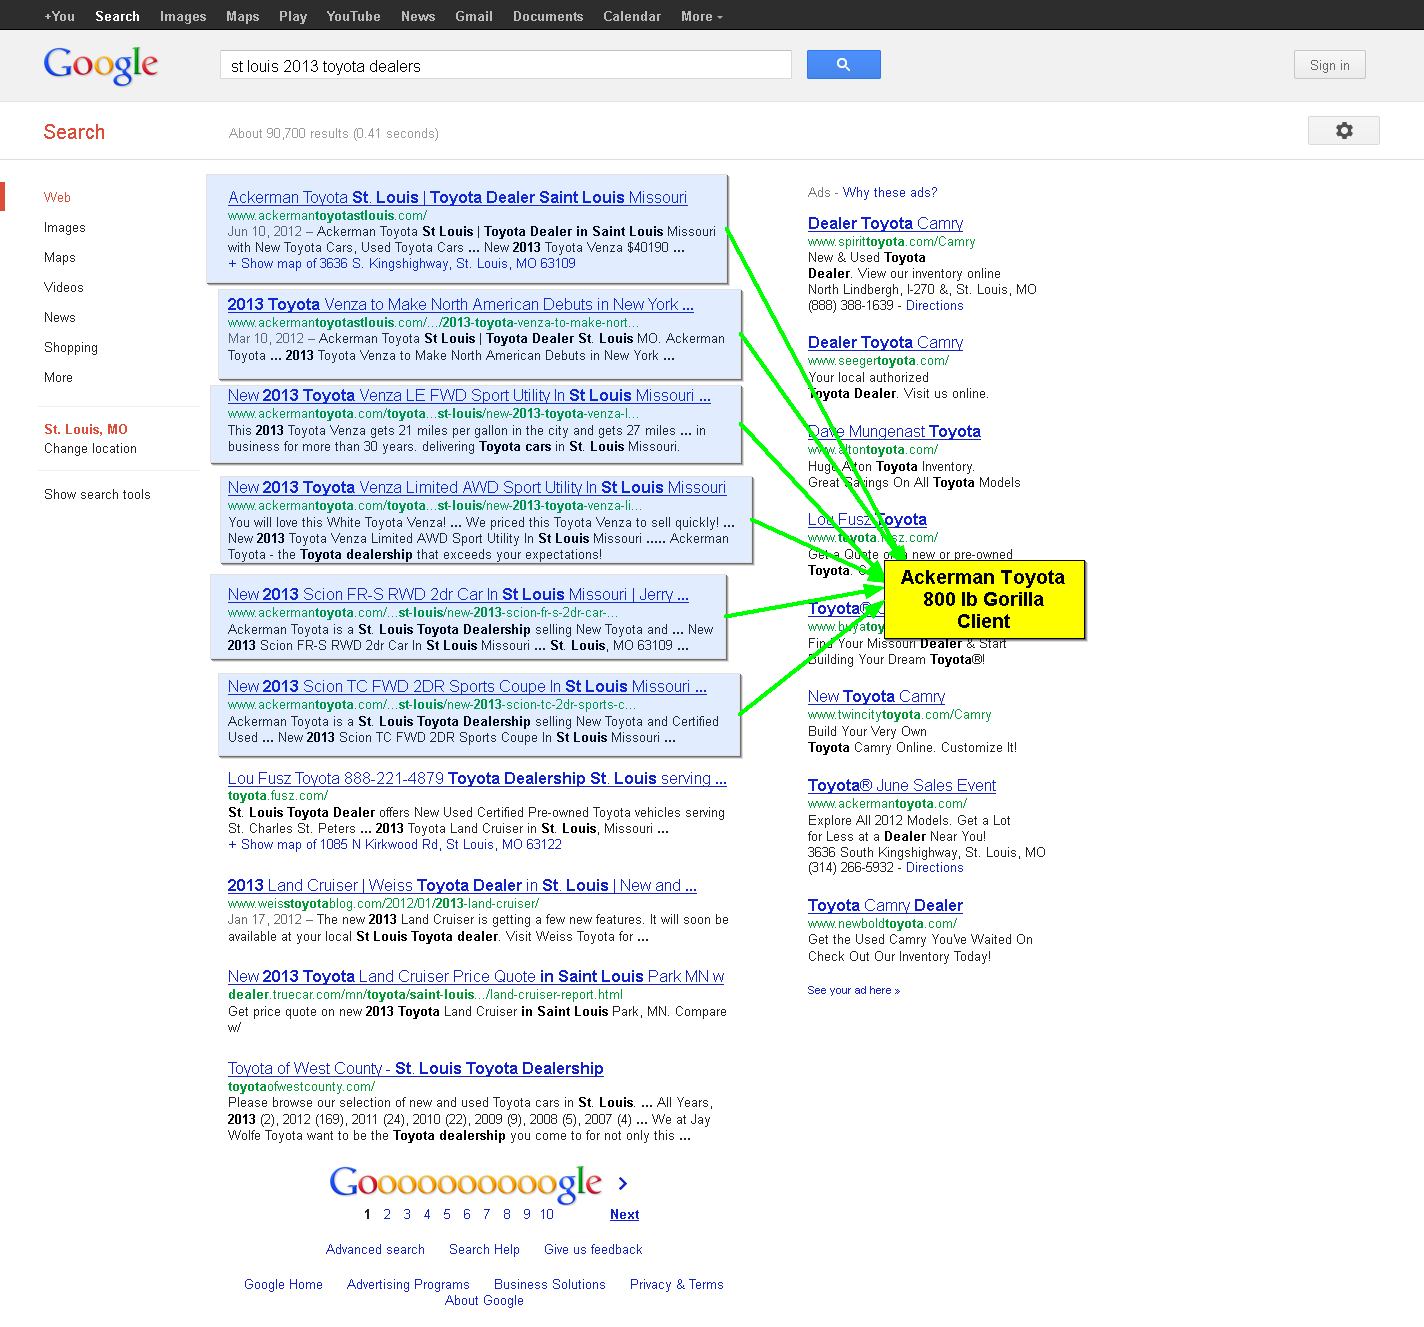Select Shopping filter in left sidebar
The height and width of the screenshot is (1327, 1424).
click(70, 348)
